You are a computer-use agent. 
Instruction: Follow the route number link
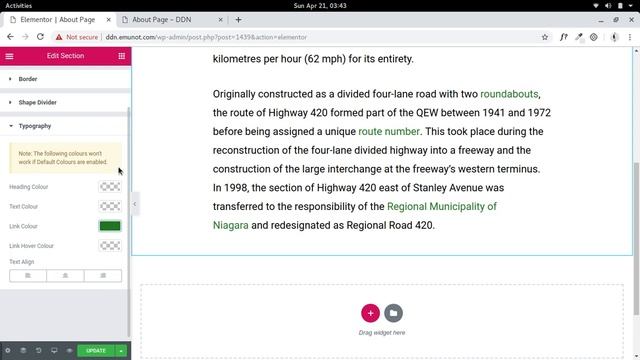pyautogui.click(x=389, y=131)
